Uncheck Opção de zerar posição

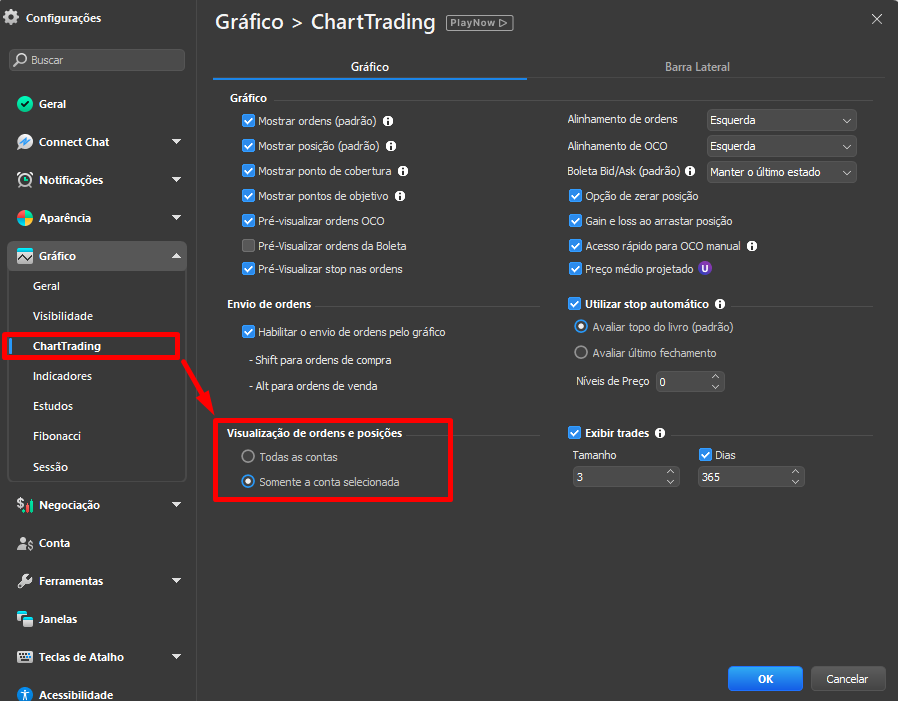[575, 196]
